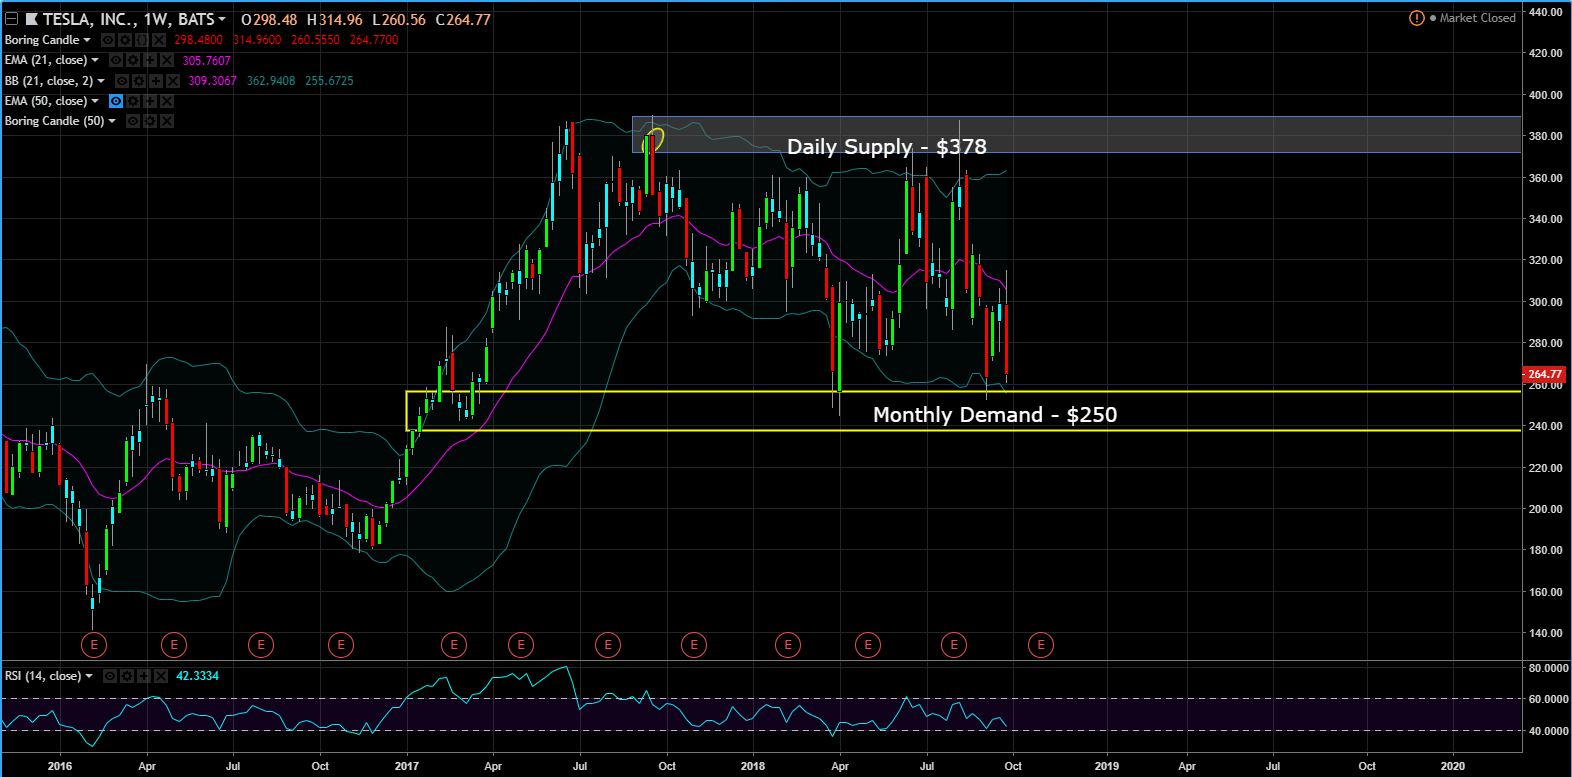Remove the EMA (21, close) indicator
This screenshot has width=1572, height=777.
[x=166, y=60]
